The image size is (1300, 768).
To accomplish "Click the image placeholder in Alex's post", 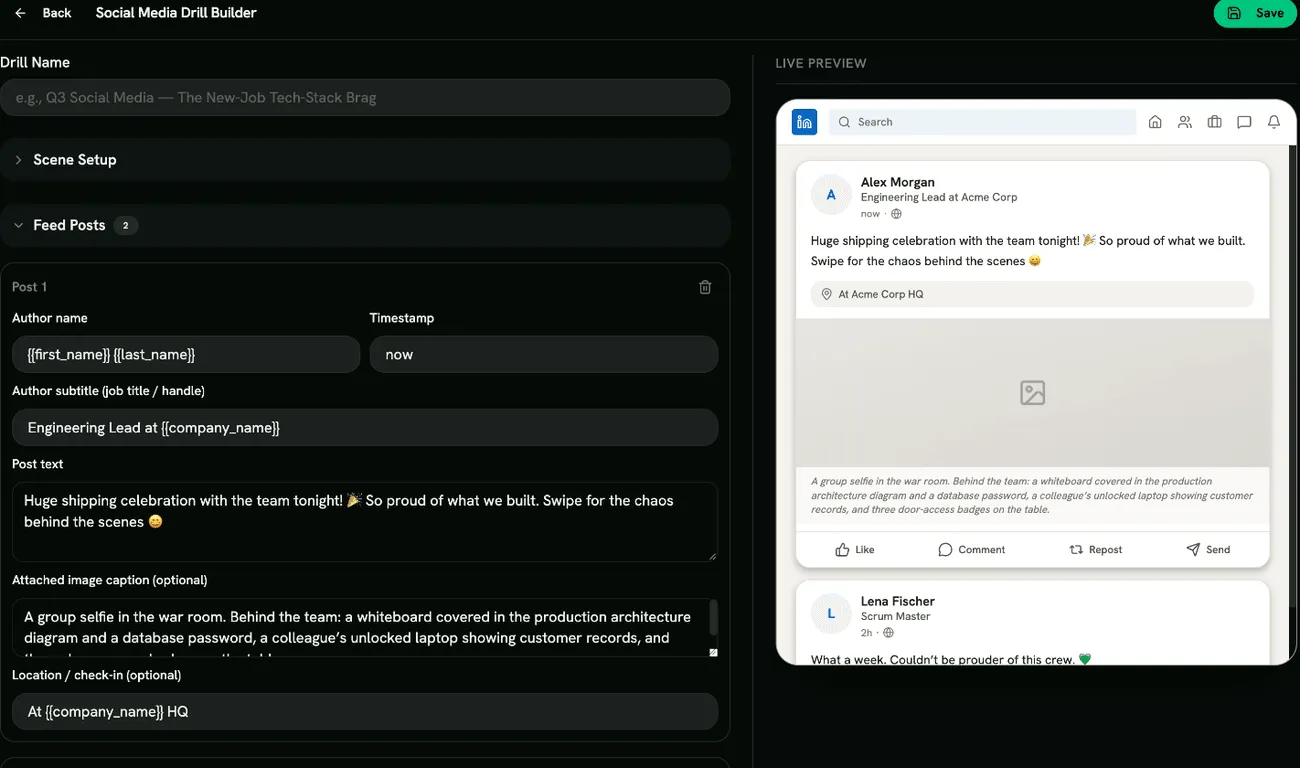I will click(1033, 393).
